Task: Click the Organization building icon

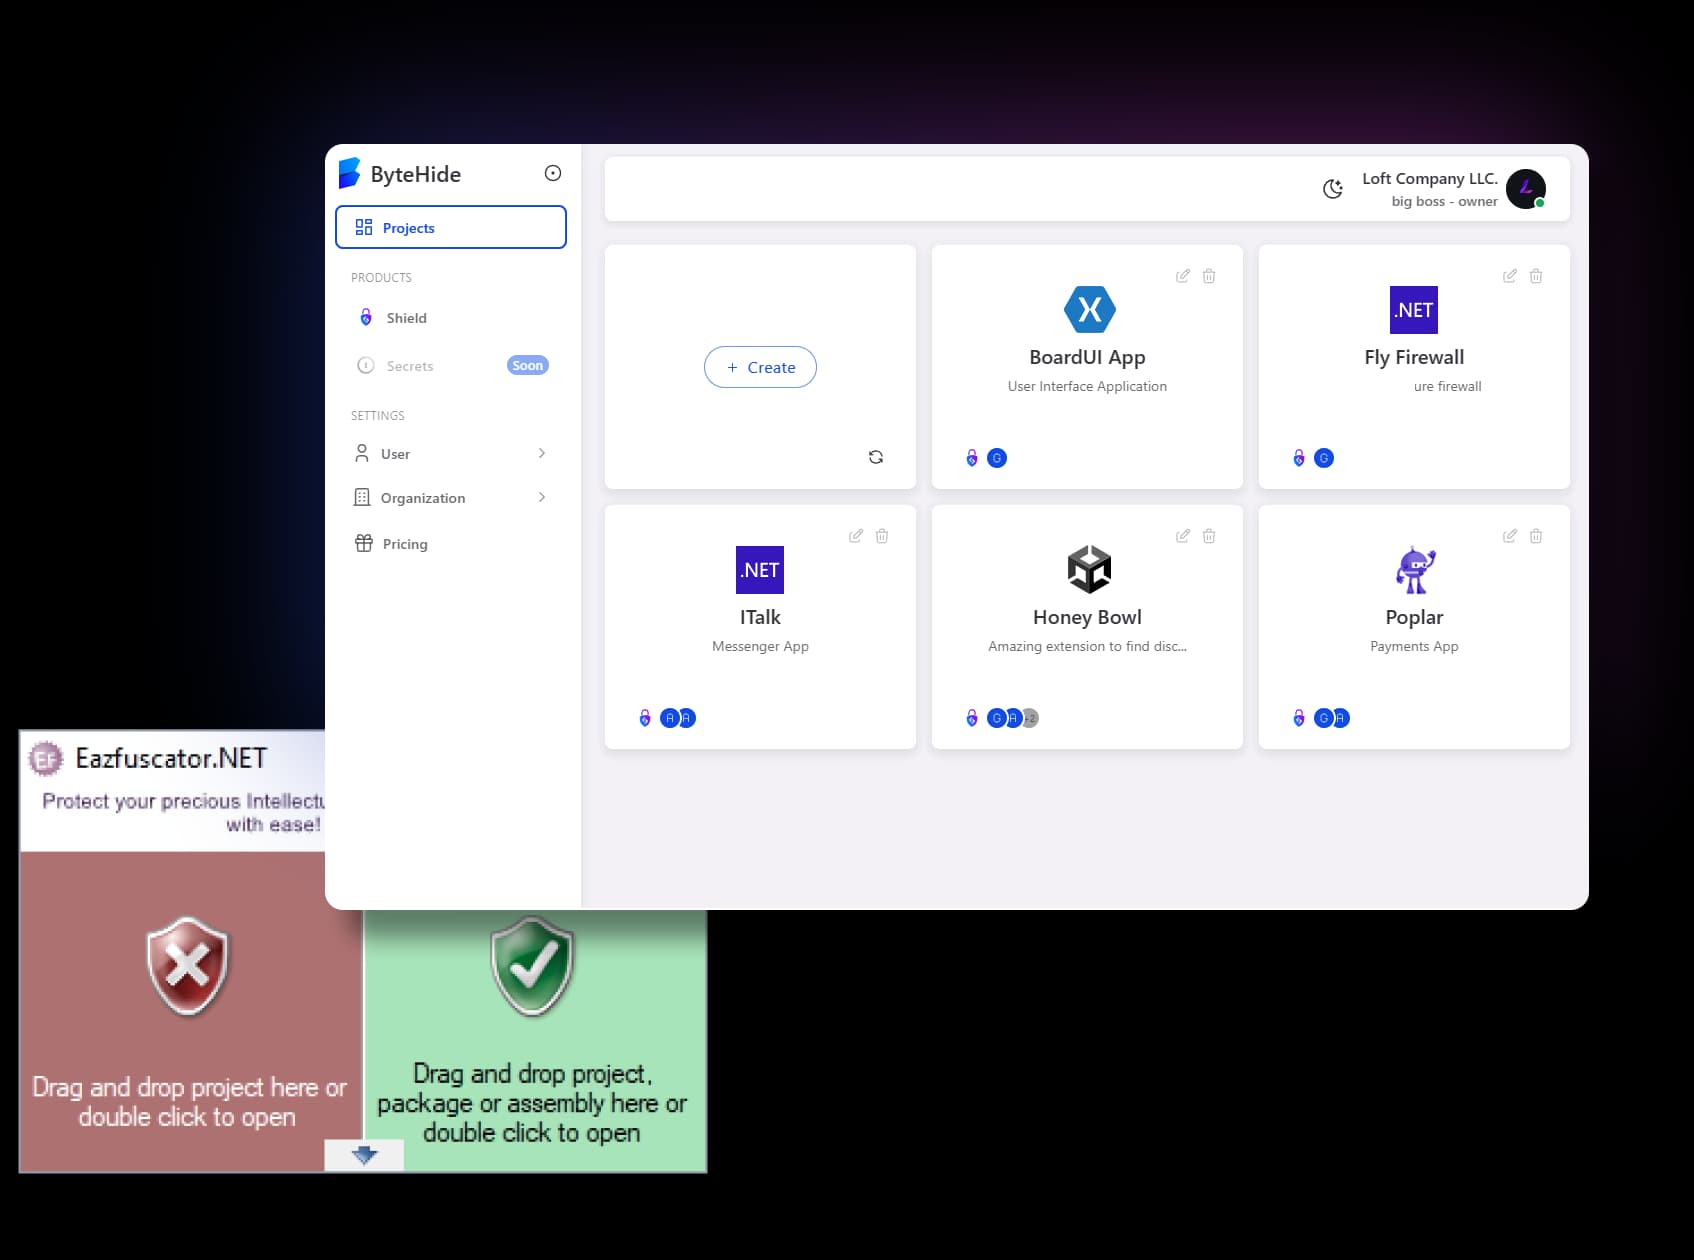Action: click(x=362, y=497)
